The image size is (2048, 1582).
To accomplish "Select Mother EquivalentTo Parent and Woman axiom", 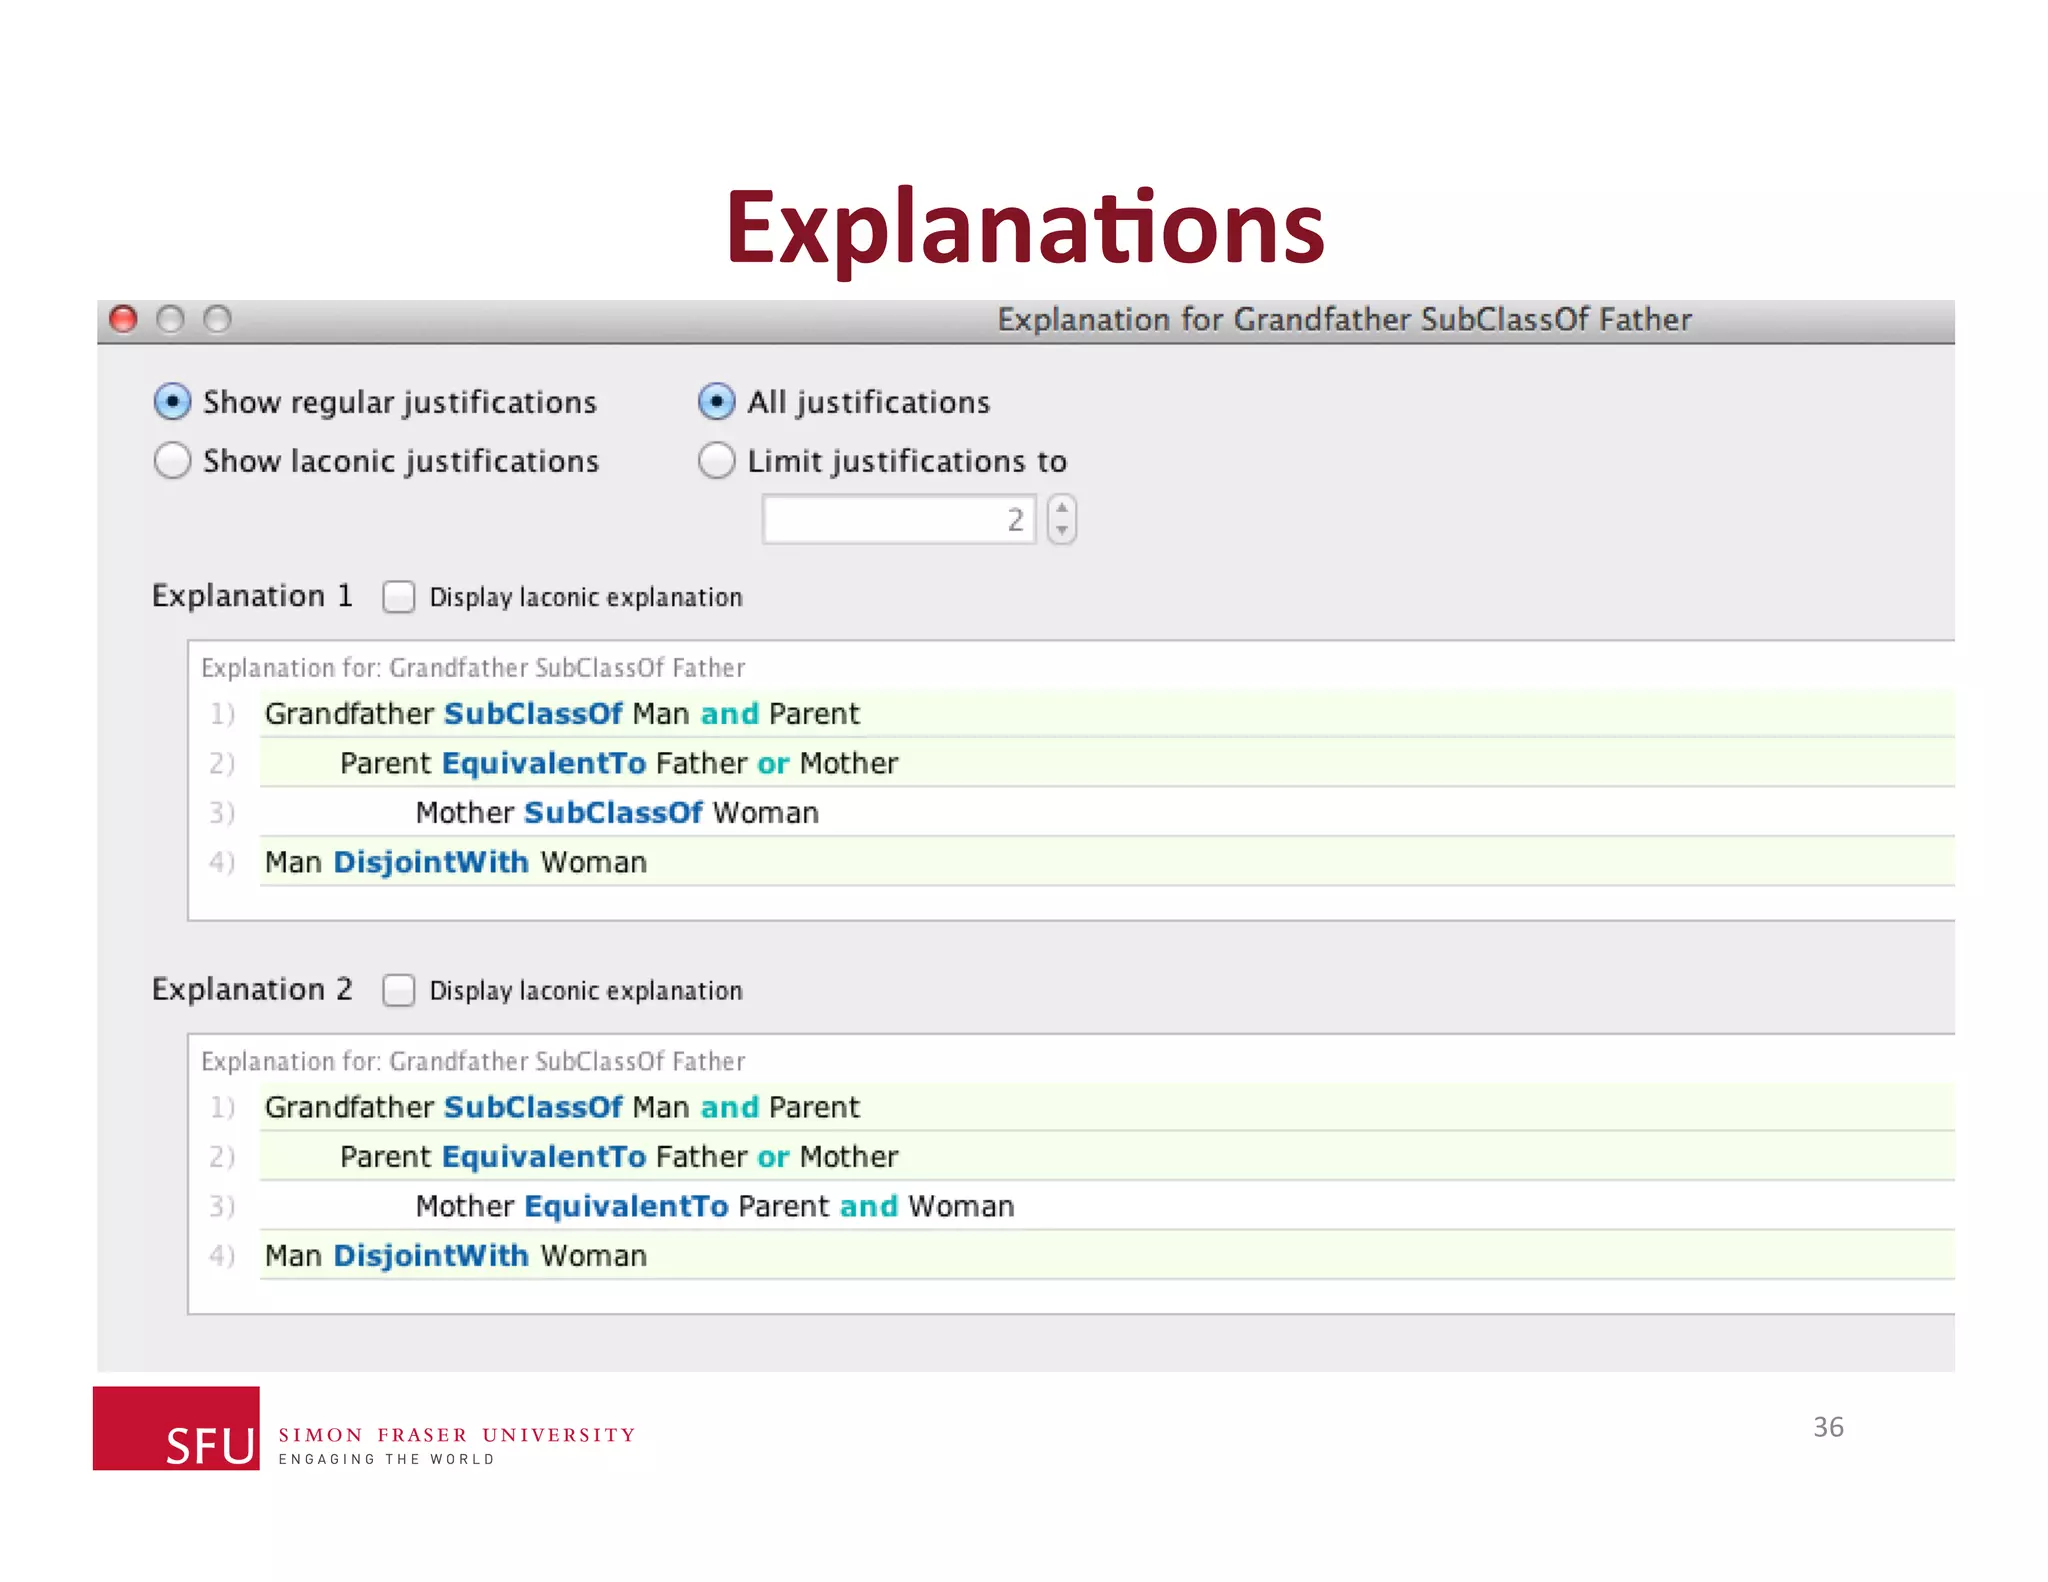I will click(x=714, y=1206).
